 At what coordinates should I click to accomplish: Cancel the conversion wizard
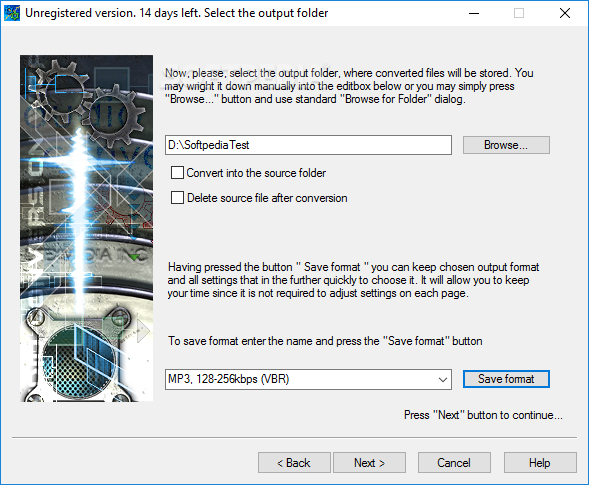454,462
